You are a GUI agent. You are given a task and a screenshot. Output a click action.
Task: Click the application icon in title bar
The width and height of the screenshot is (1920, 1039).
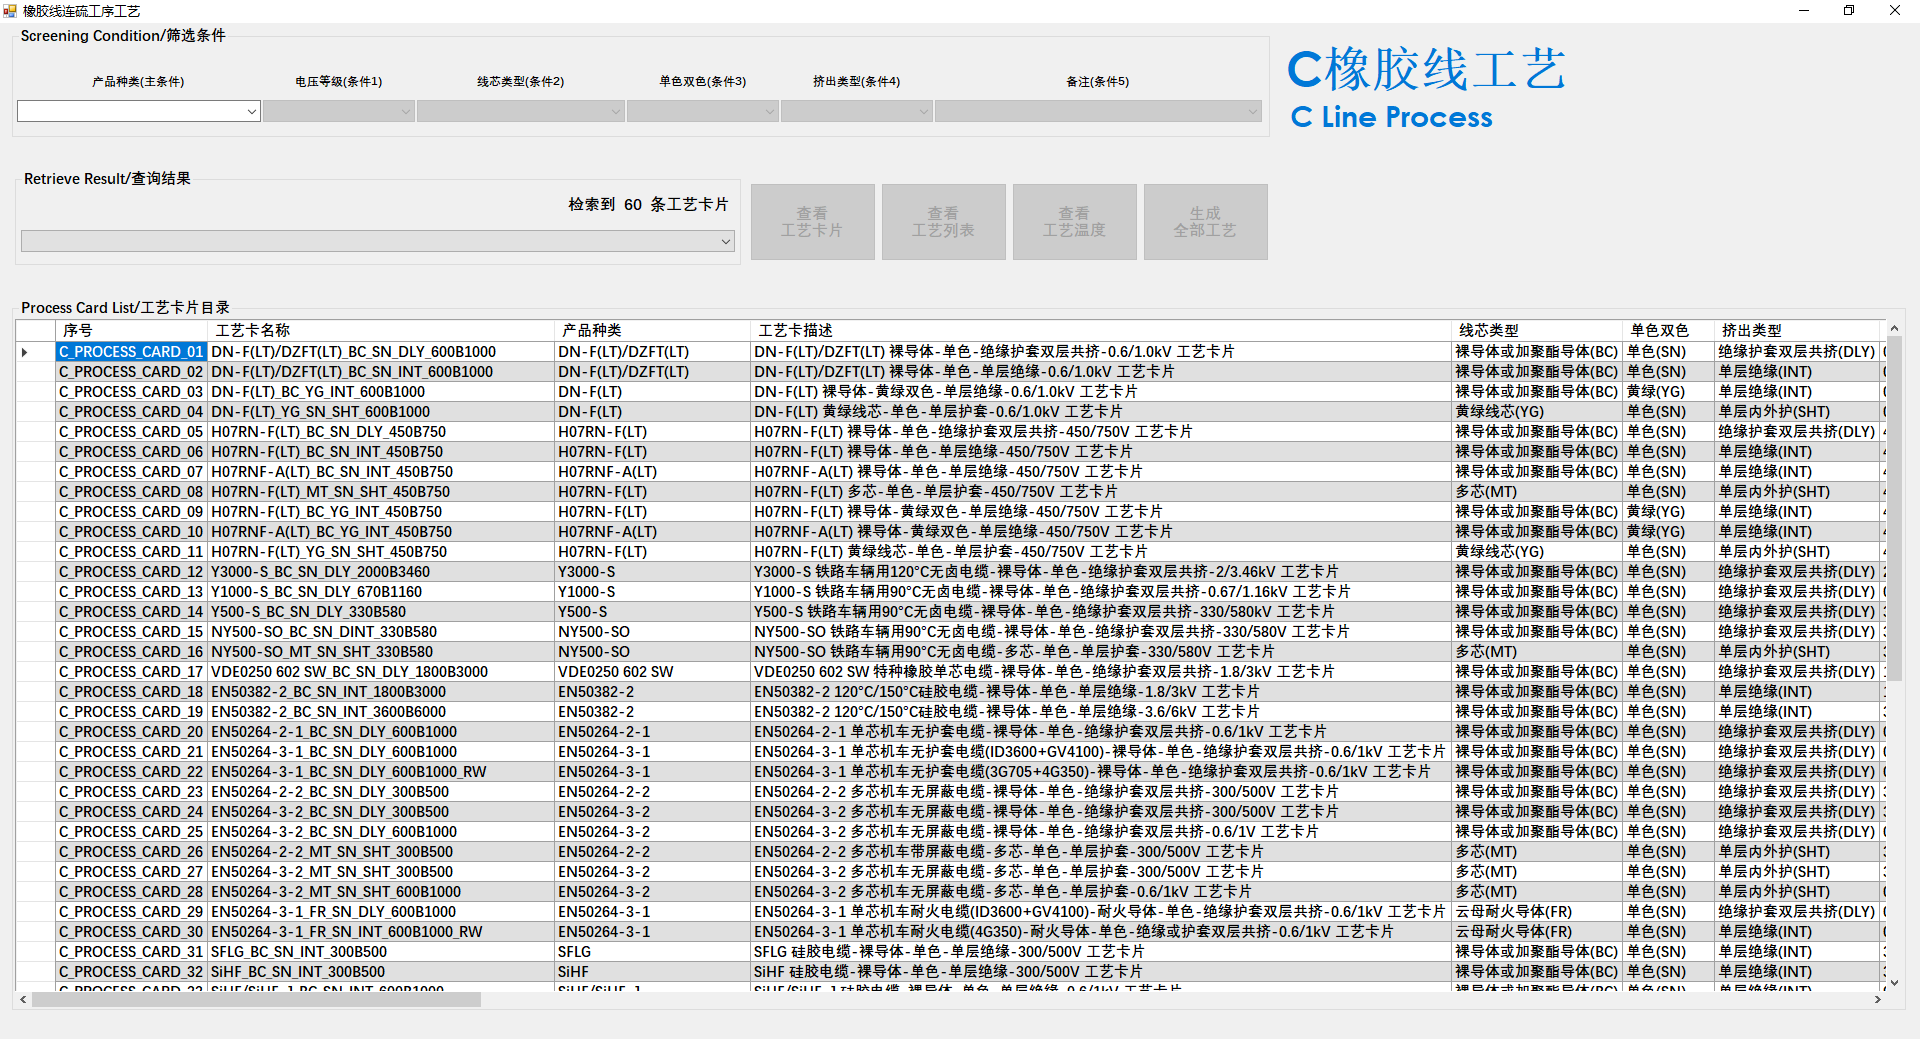click(11, 11)
